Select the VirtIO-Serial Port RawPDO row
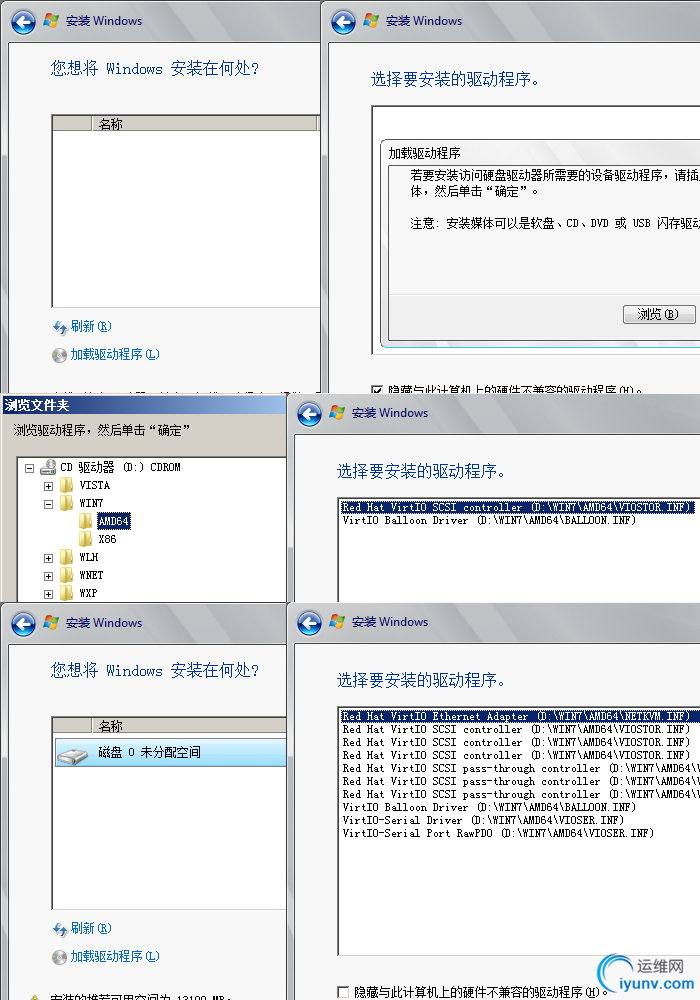Viewport: 700px width, 1000px height. click(x=498, y=833)
